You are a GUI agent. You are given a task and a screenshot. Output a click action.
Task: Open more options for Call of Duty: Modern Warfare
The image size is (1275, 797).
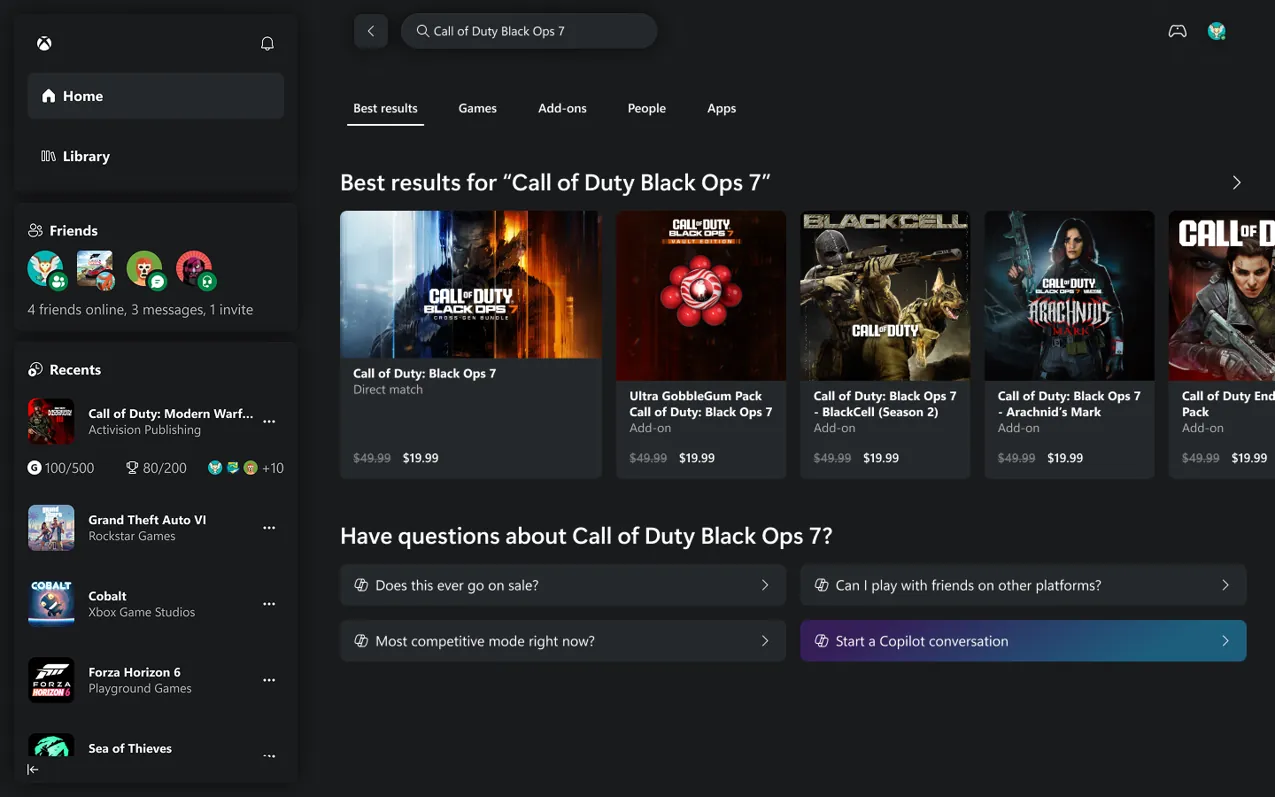point(269,421)
